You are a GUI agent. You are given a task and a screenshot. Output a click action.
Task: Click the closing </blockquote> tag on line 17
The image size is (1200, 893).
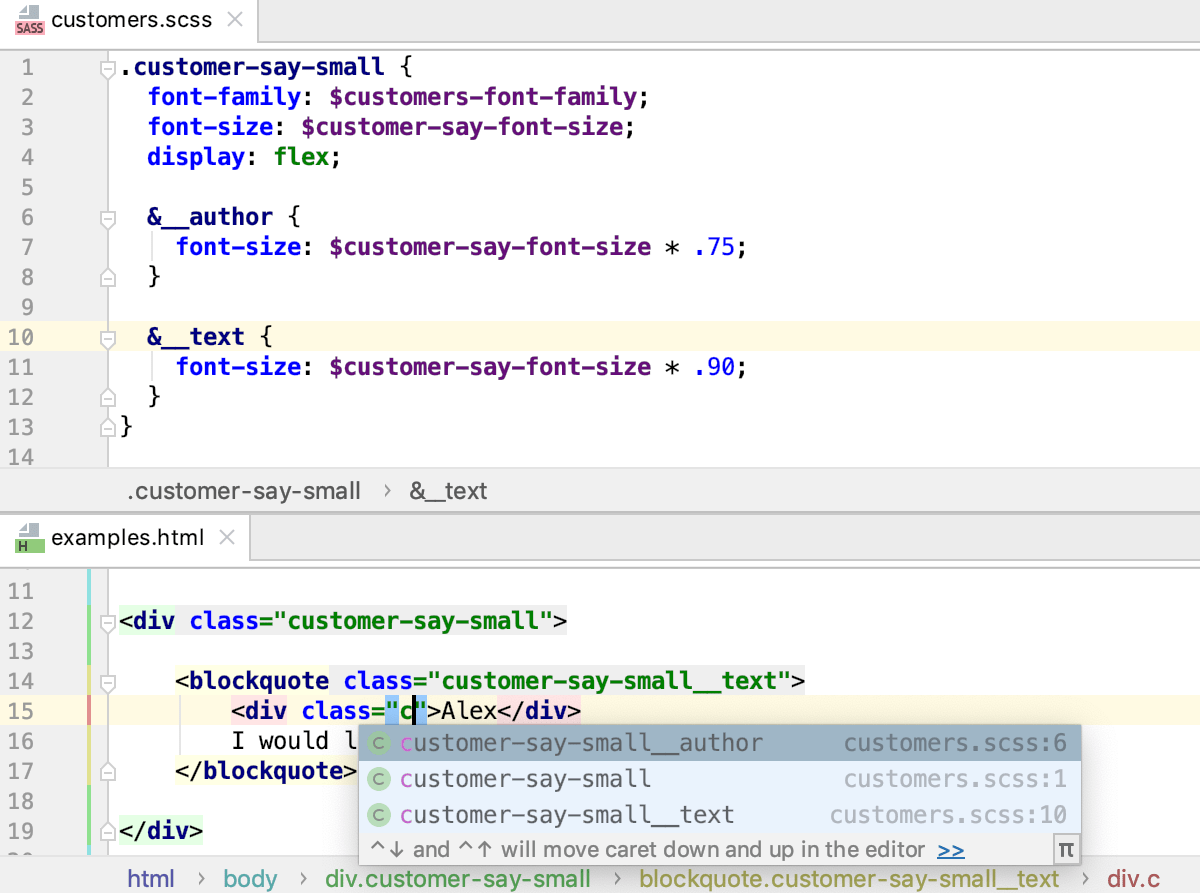click(266, 771)
